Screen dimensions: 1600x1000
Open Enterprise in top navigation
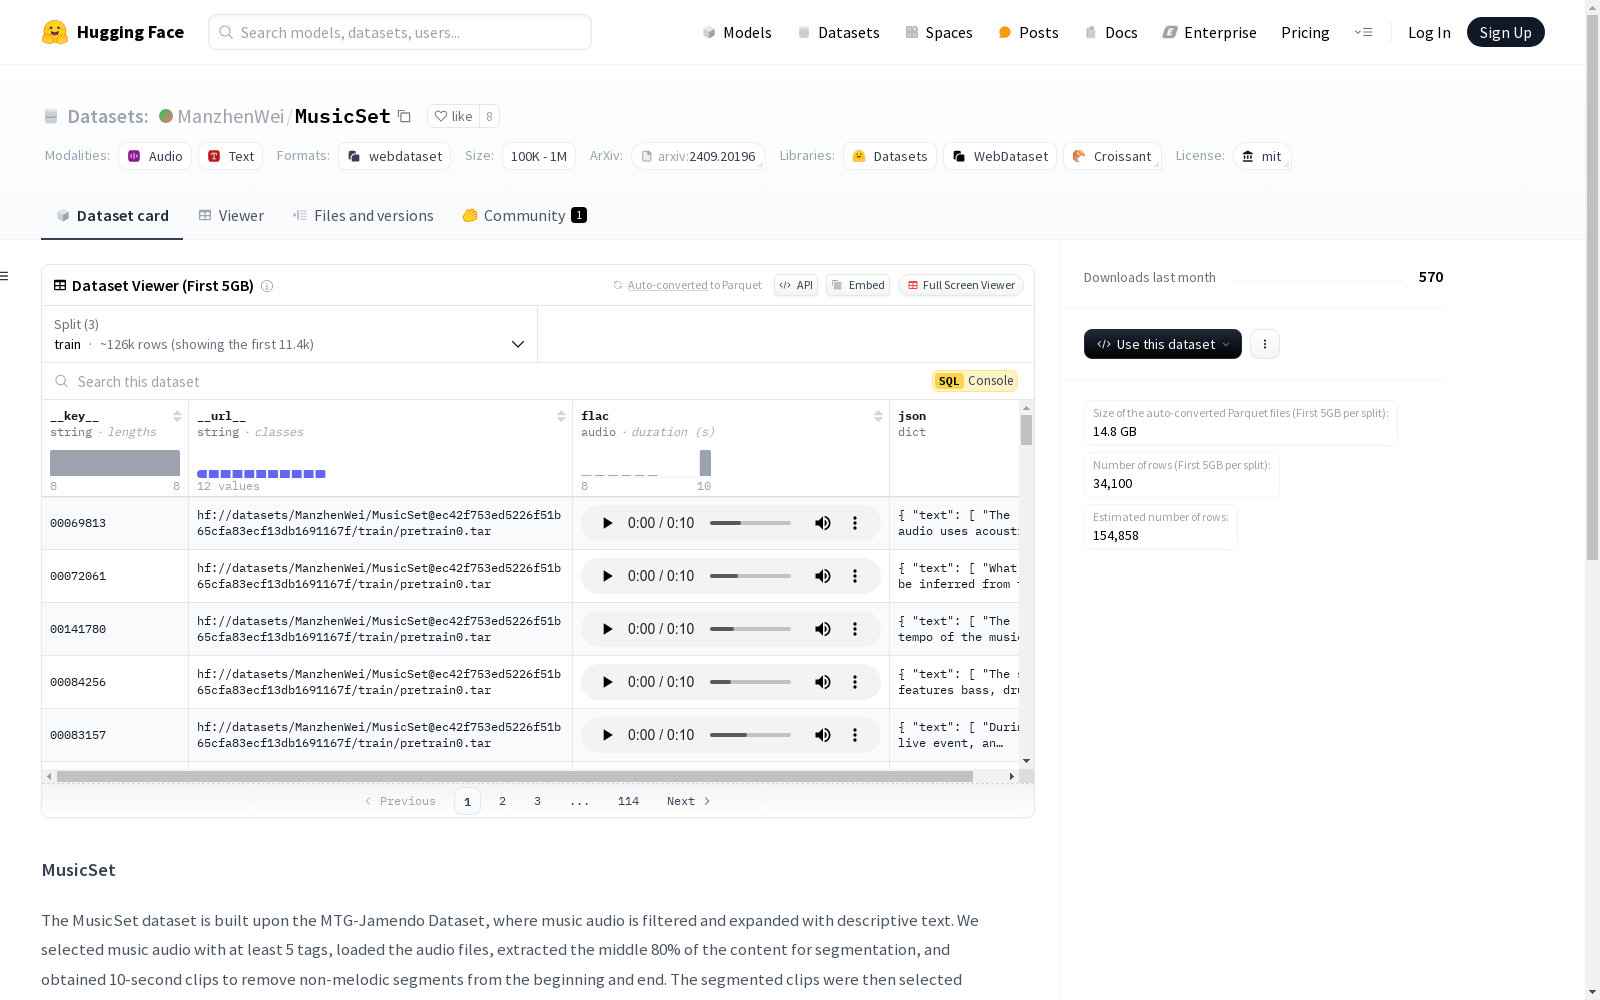pyautogui.click(x=1210, y=32)
